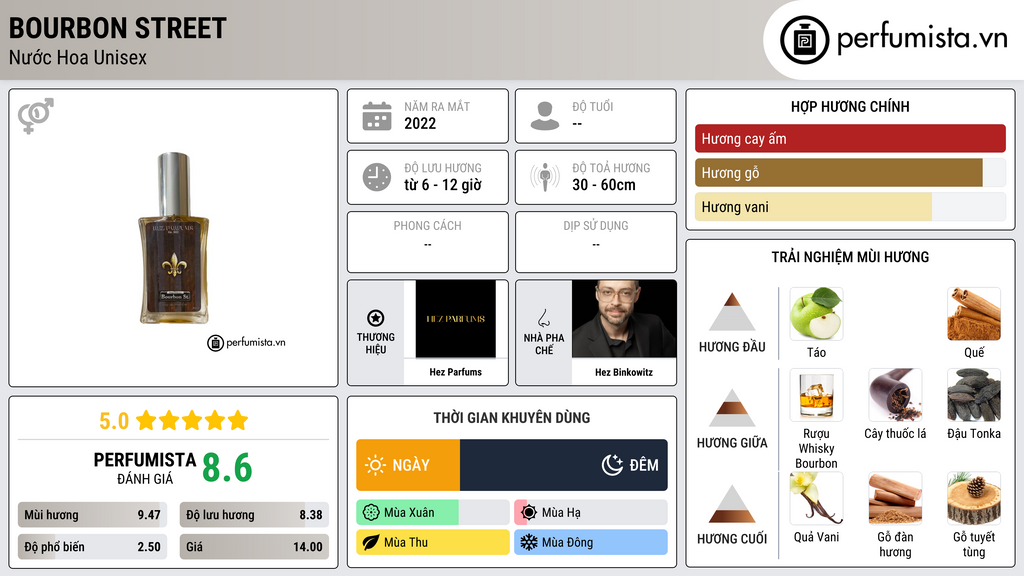Click the nose icon above Nhà pha chế

pyautogui.click(x=543, y=318)
